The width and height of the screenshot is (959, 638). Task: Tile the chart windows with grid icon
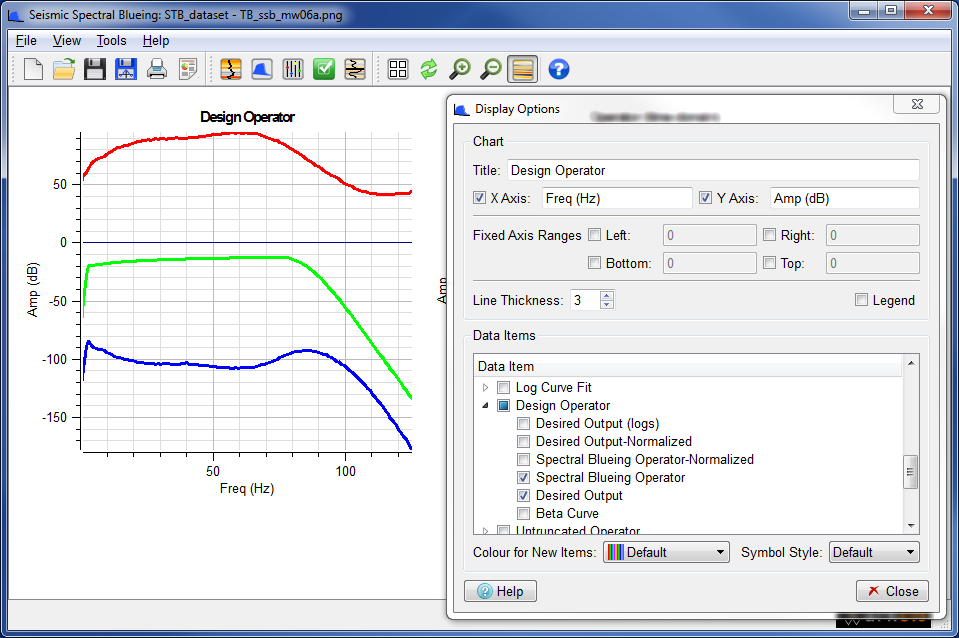click(398, 69)
